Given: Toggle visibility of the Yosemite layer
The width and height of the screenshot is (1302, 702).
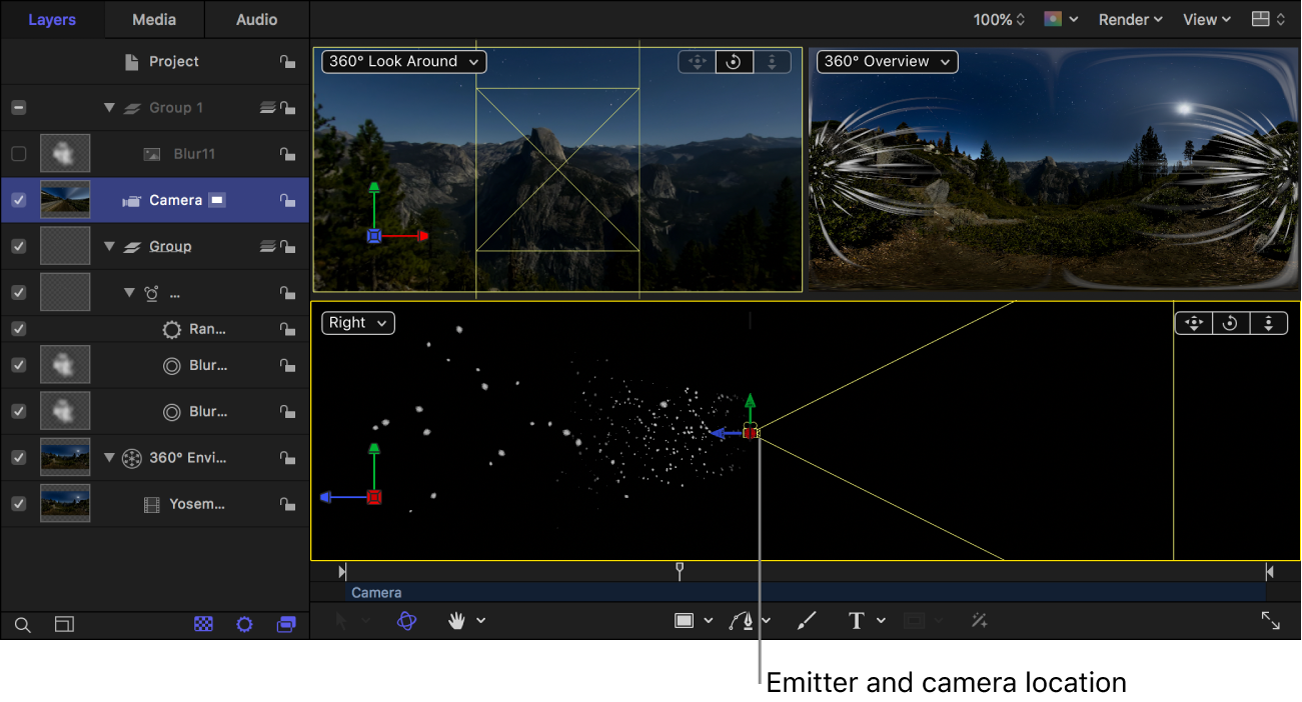Looking at the screenshot, I should [x=17, y=503].
